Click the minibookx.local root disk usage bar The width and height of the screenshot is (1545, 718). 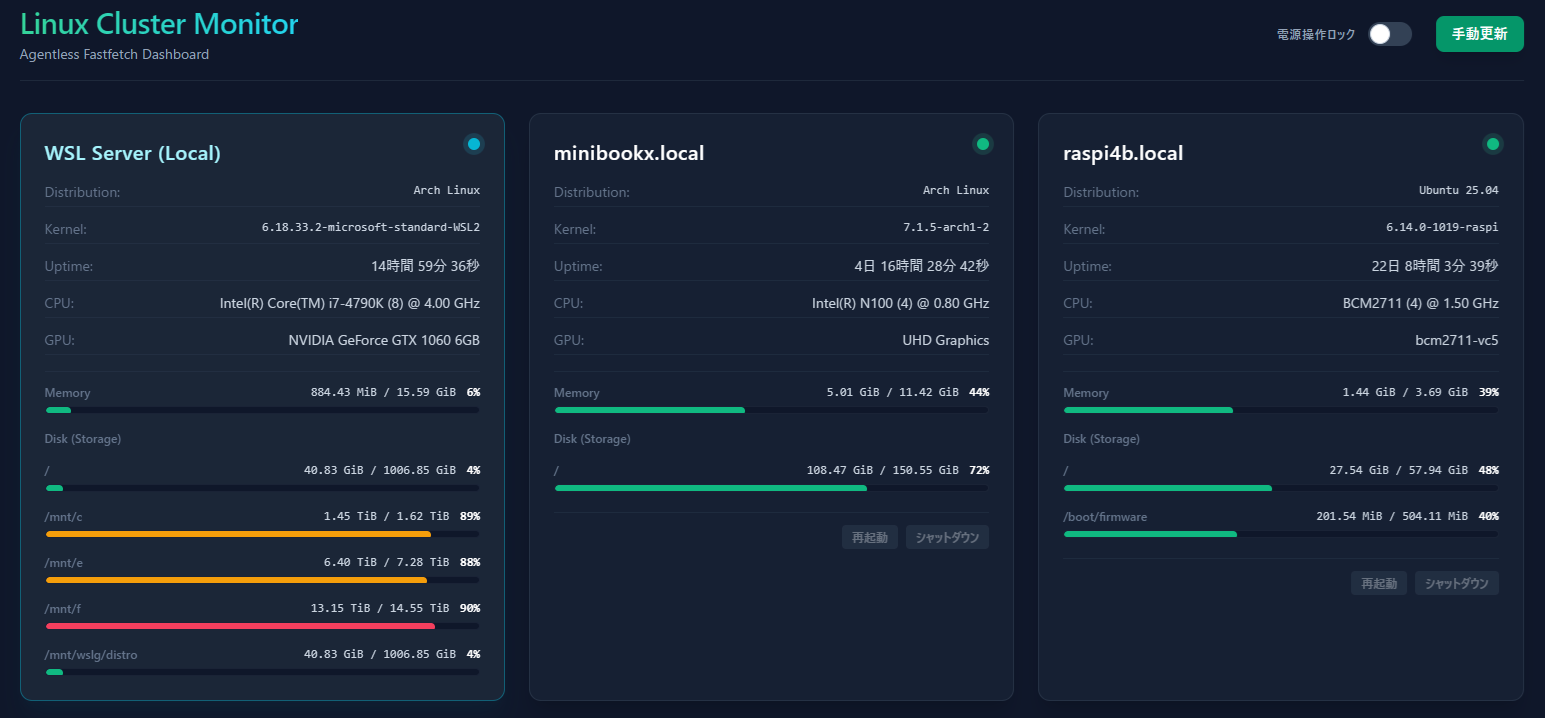pos(771,488)
